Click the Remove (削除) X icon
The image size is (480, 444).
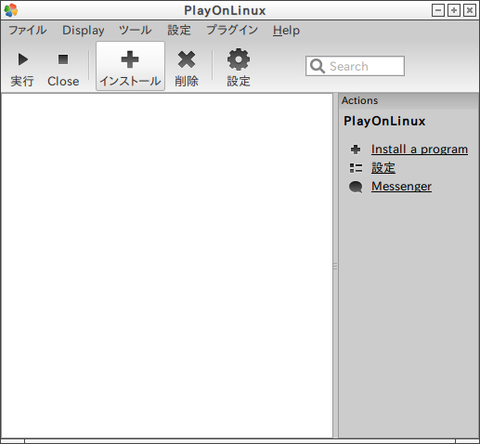point(187,60)
